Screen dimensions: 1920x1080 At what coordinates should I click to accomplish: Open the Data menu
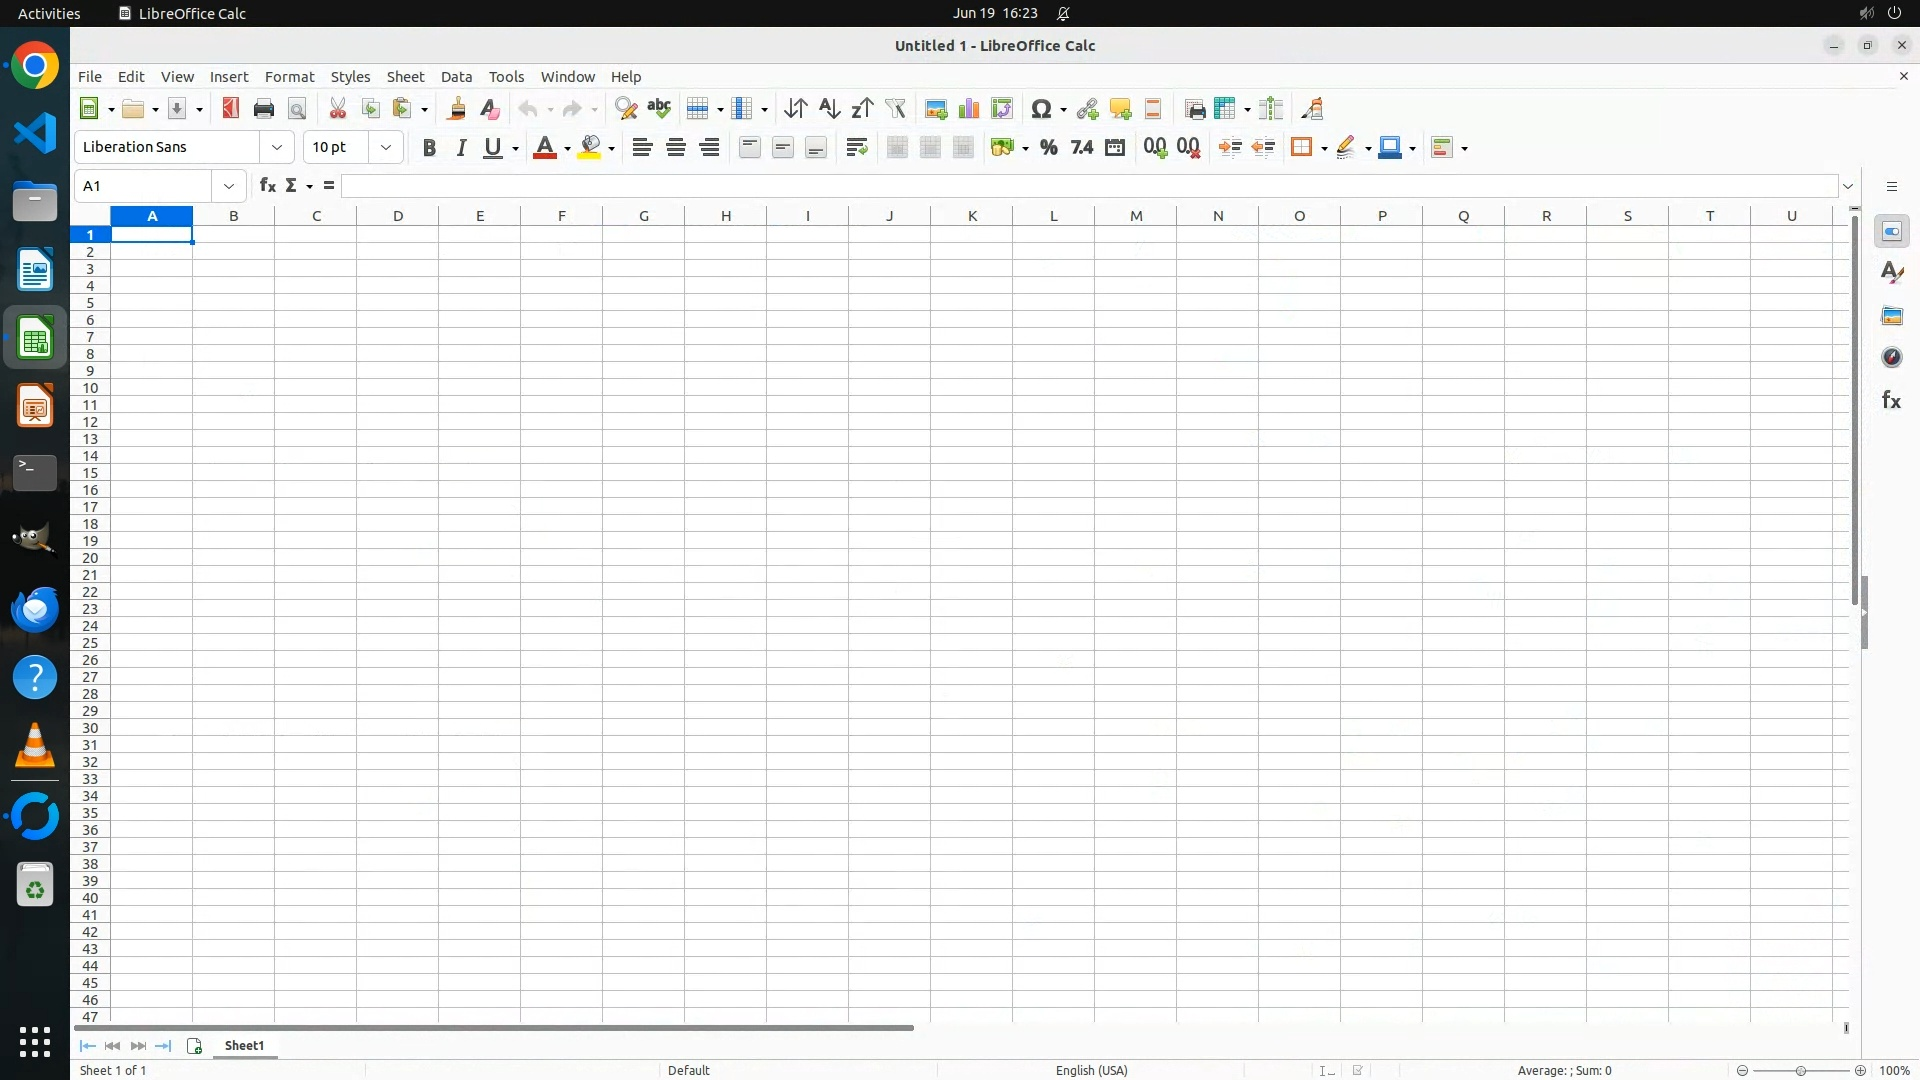point(456,77)
